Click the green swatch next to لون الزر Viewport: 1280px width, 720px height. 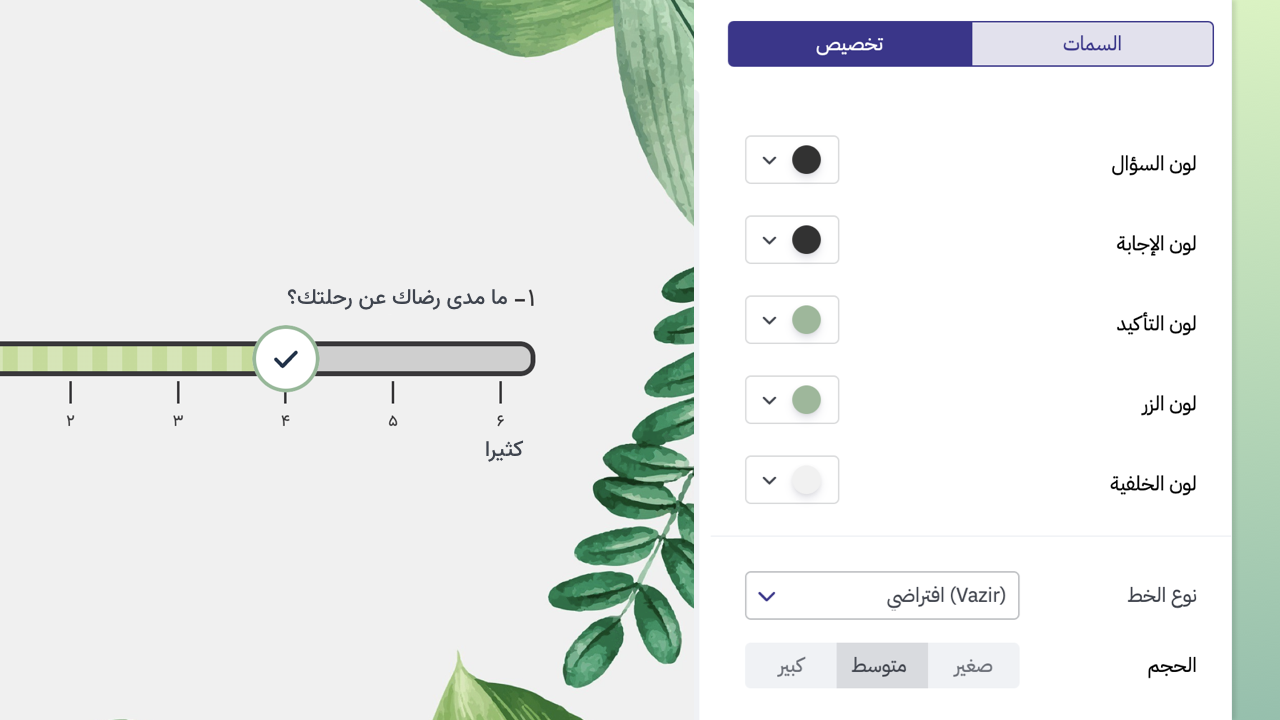(x=806, y=399)
